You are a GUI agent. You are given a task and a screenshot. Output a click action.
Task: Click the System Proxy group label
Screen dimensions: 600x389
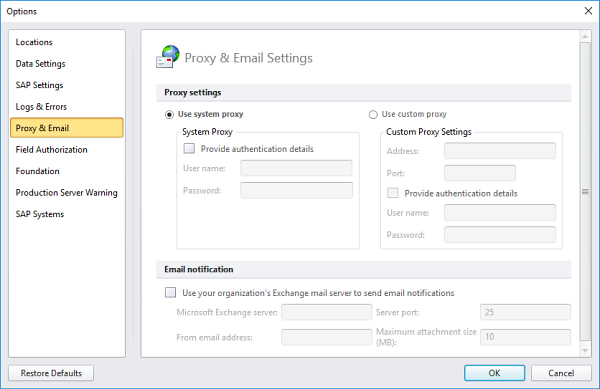click(x=207, y=132)
